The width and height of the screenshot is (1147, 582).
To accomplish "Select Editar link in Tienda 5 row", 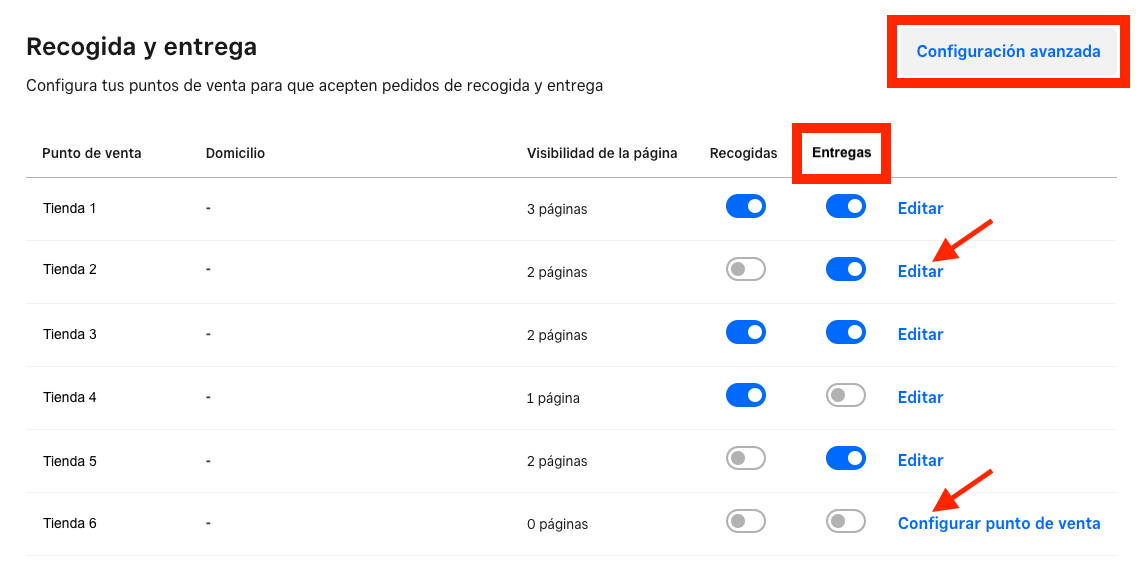I will point(920,460).
